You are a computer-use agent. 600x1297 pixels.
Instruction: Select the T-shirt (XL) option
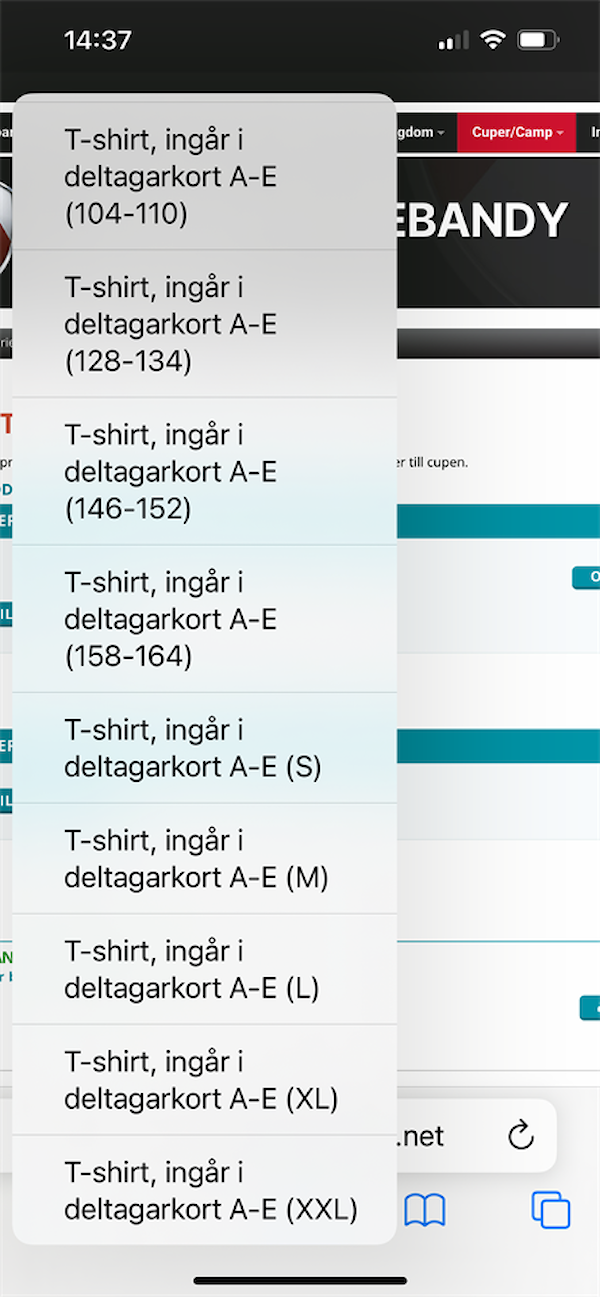[x=204, y=1080]
